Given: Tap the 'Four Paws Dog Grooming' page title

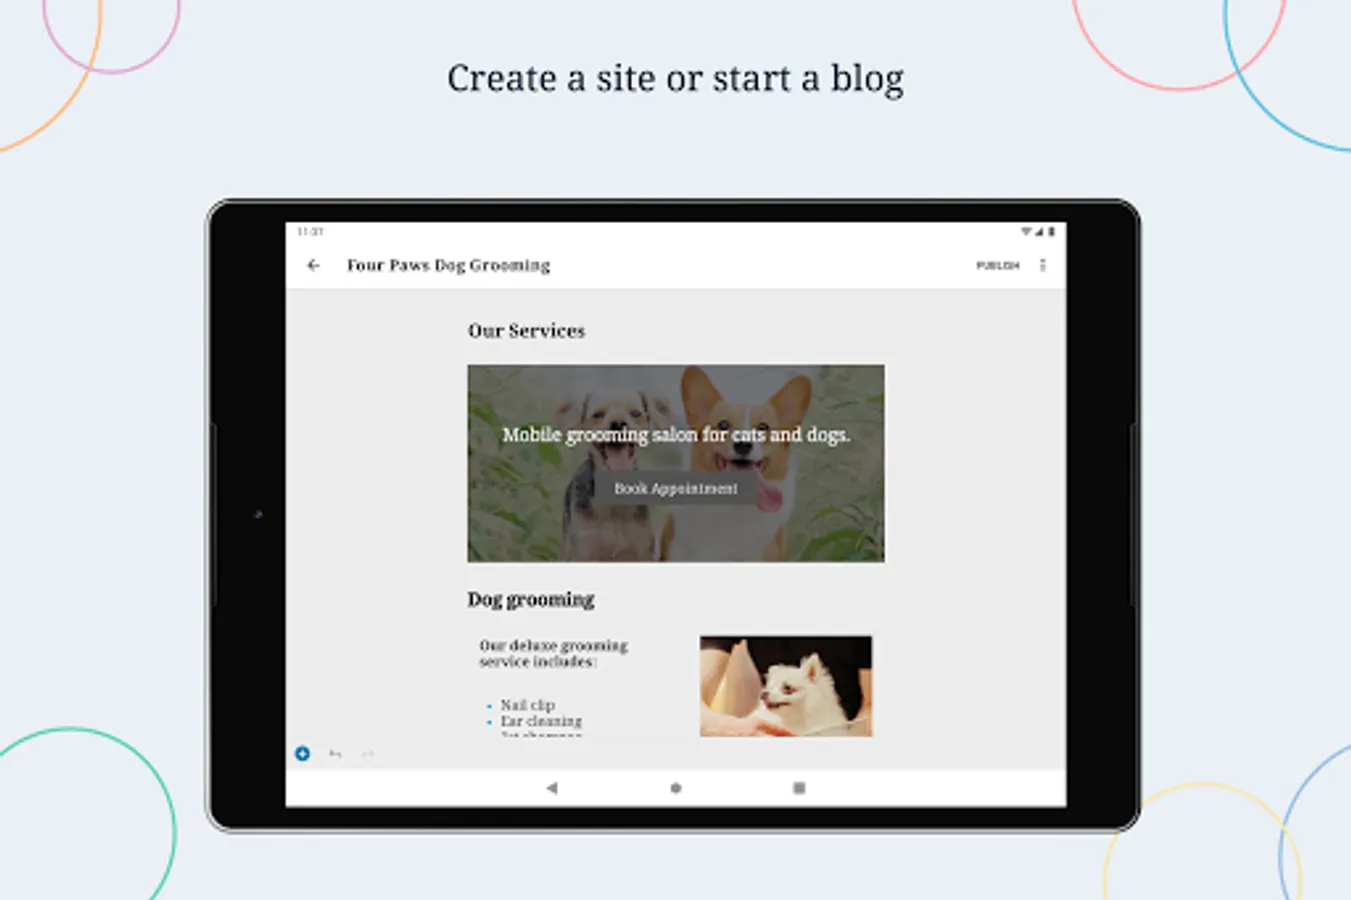Looking at the screenshot, I should 448,265.
